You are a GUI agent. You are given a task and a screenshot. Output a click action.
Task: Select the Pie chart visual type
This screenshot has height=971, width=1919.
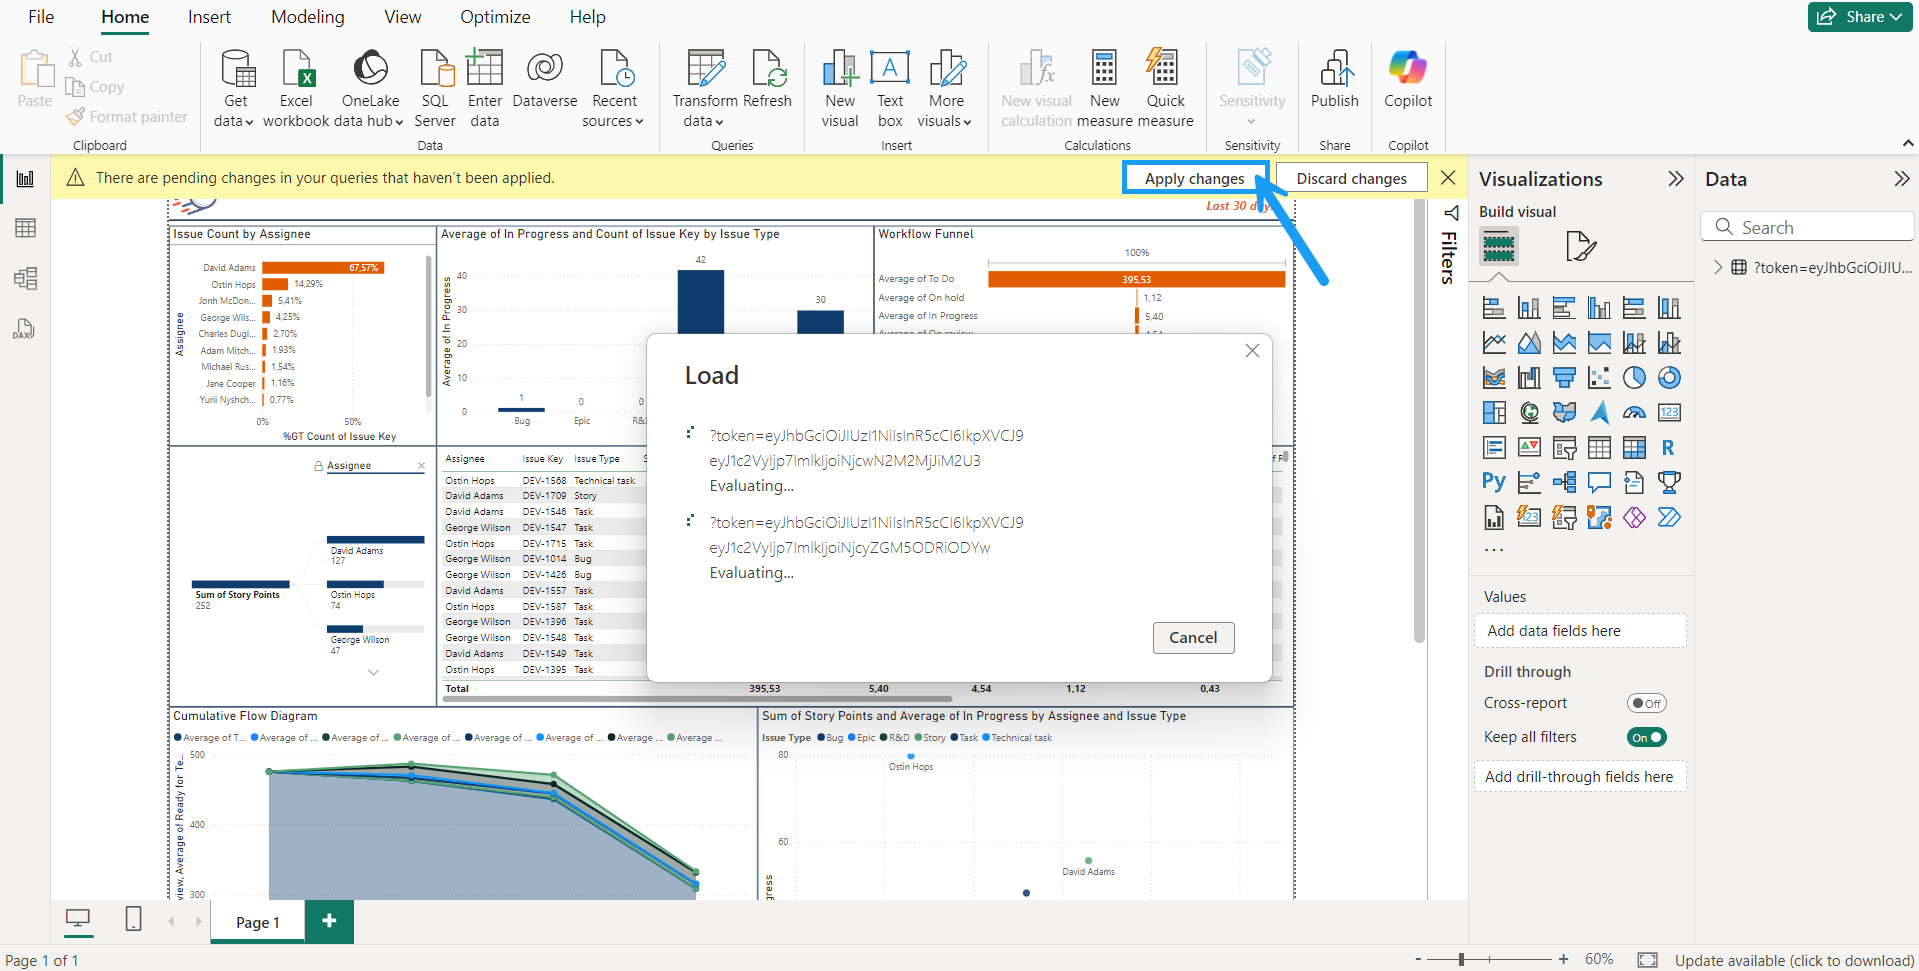(1634, 378)
